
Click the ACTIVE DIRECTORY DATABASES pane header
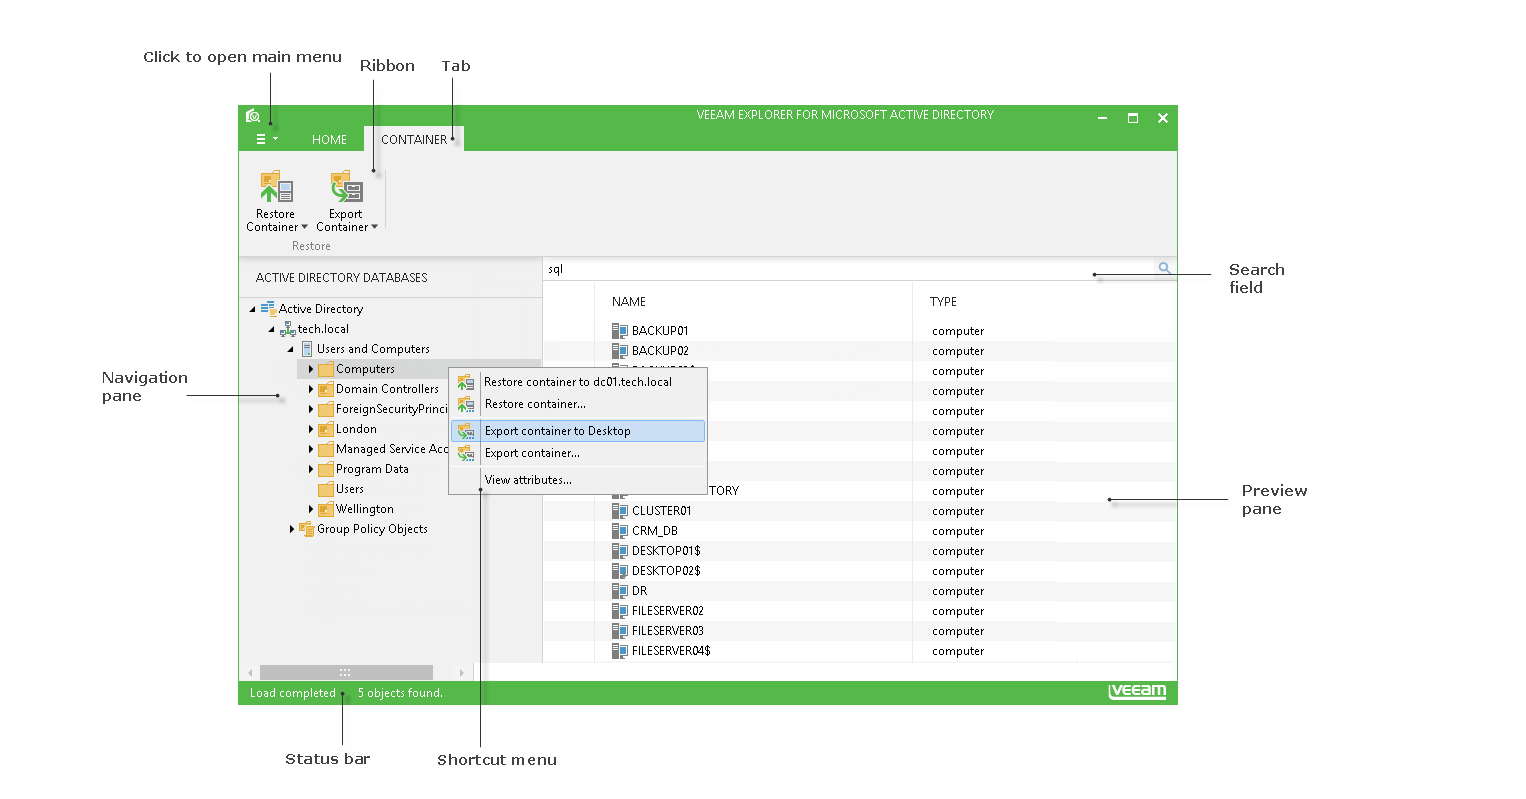pyautogui.click(x=342, y=278)
